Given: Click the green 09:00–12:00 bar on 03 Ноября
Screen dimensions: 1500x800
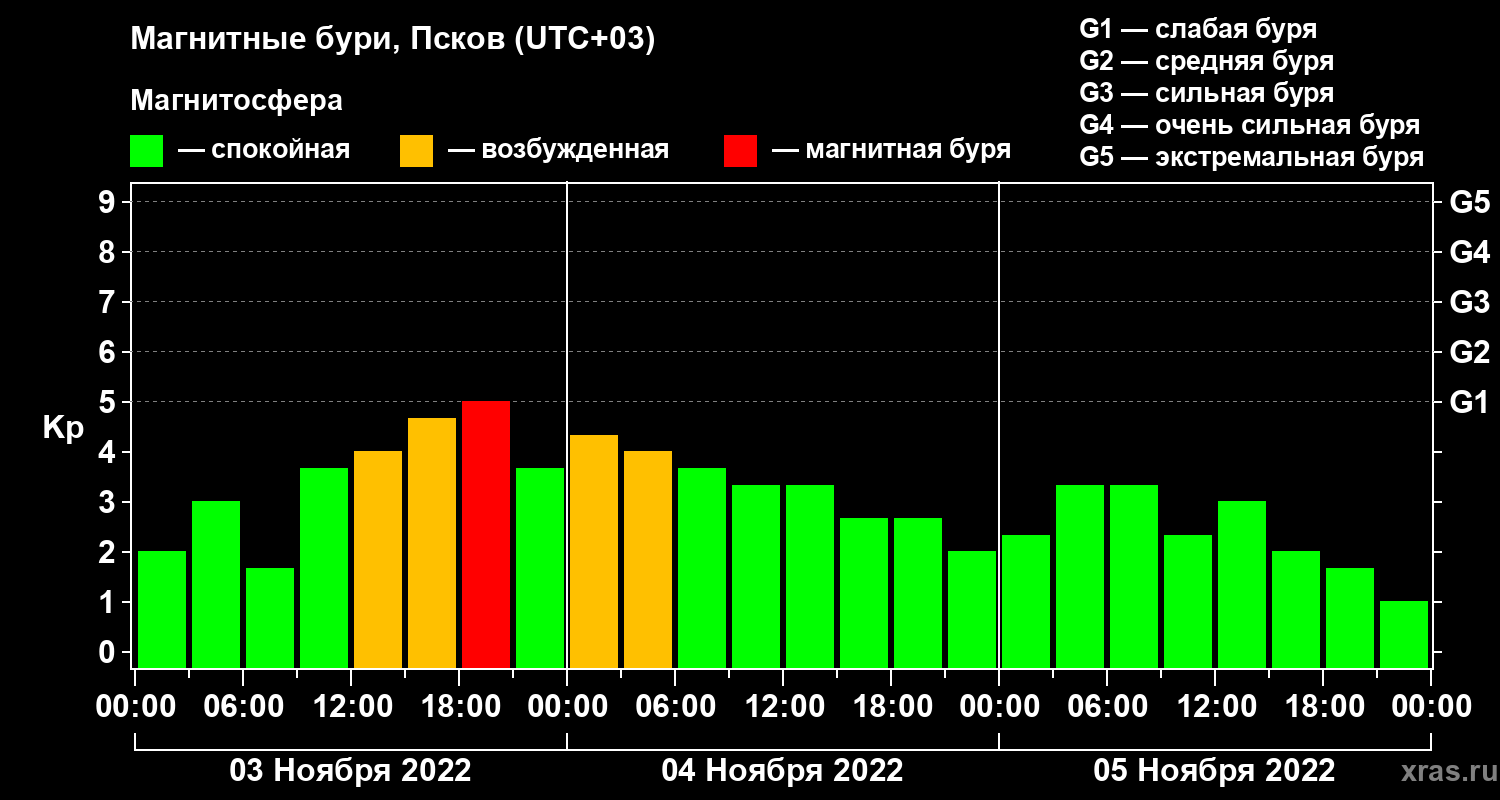Looking at the screenshot, I should pos(324,568).
